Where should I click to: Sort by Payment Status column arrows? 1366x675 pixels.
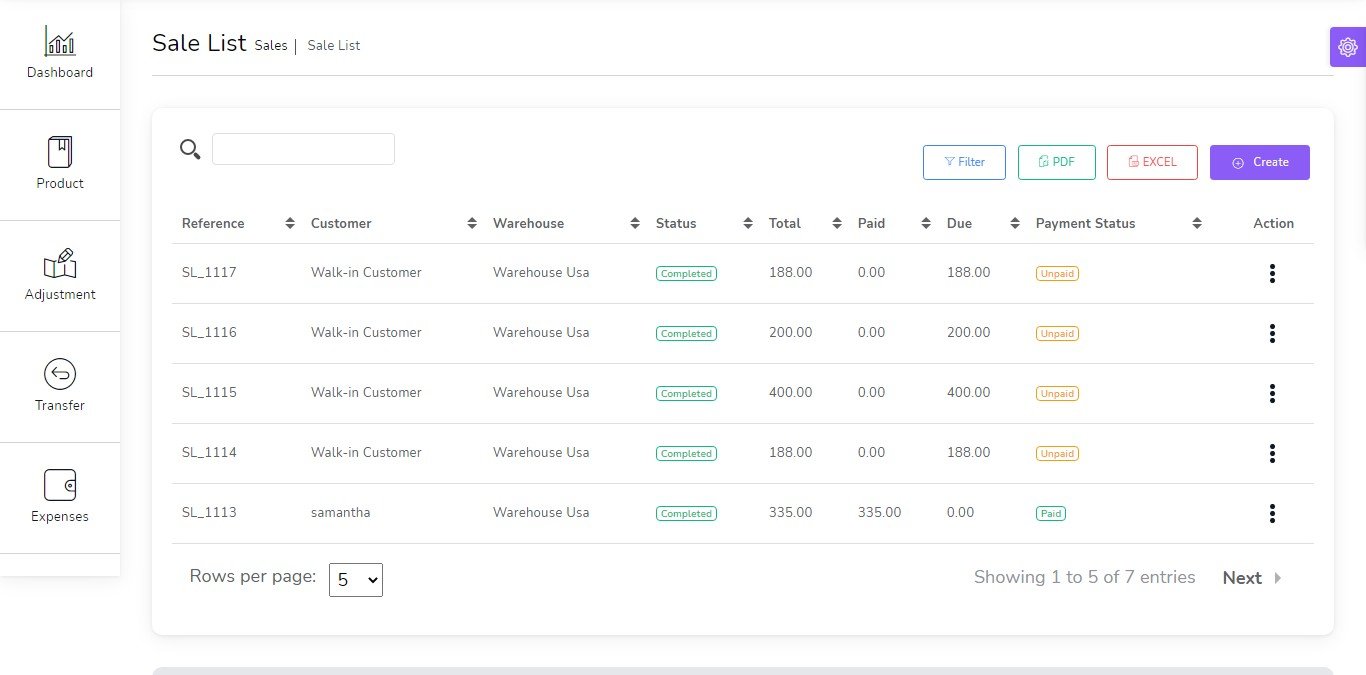click(x=1197, y=223)
